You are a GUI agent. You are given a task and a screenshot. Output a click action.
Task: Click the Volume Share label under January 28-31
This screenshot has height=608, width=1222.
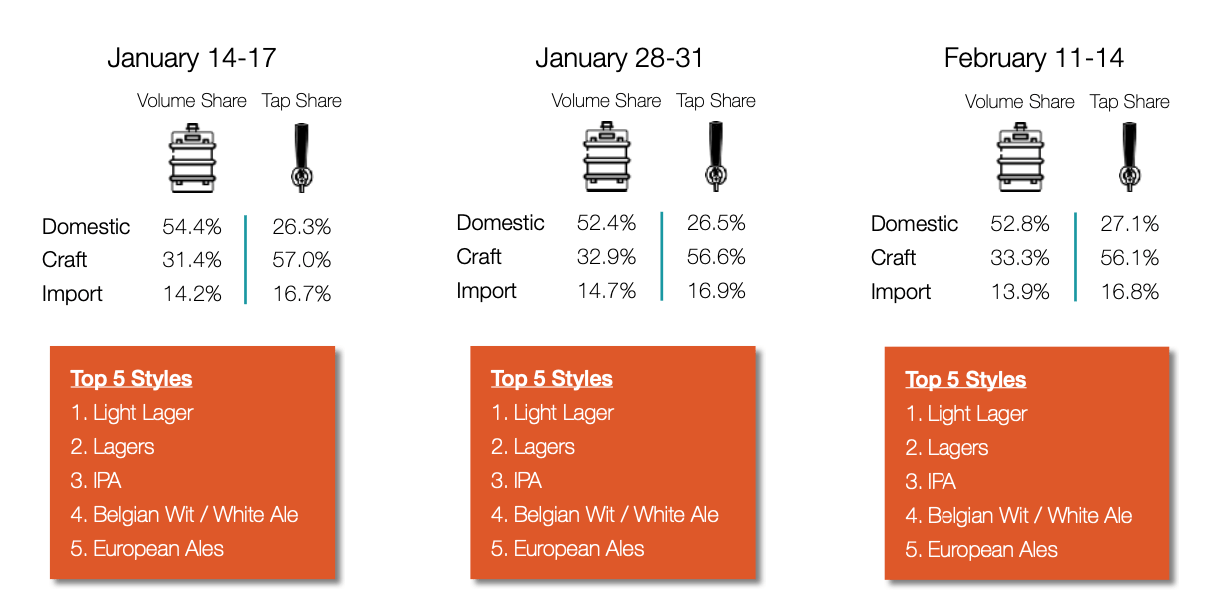606,101
